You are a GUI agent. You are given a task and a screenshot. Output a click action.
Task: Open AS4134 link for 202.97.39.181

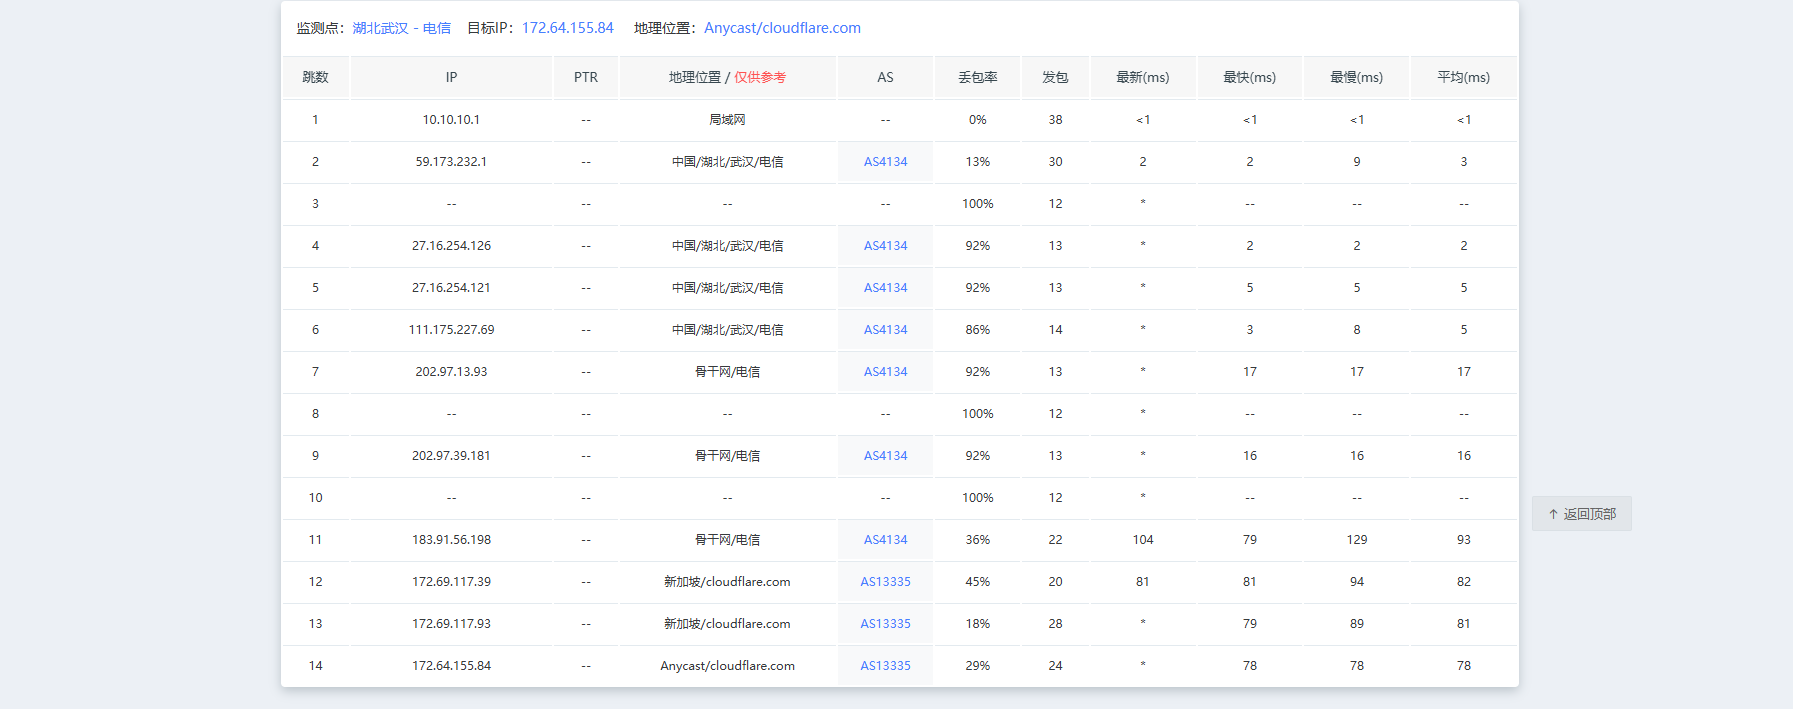pos(885,456)
